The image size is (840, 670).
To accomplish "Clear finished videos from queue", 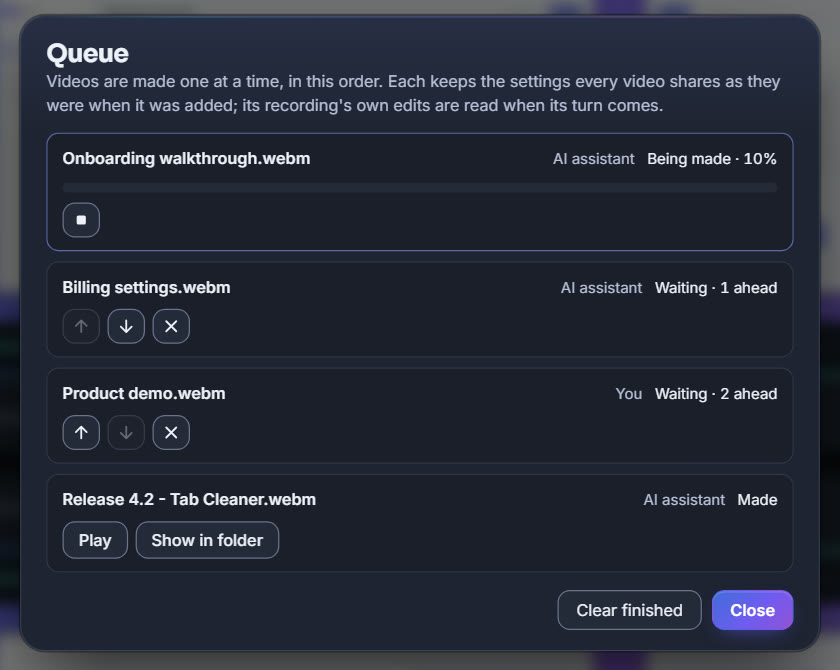I will coord(629,610).
